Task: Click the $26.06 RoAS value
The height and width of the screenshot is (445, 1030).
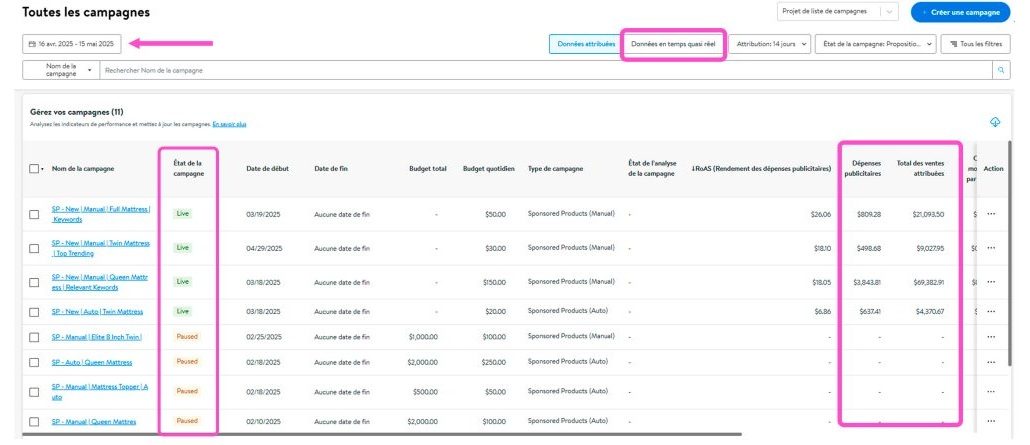Action: [x=821, y=214]
